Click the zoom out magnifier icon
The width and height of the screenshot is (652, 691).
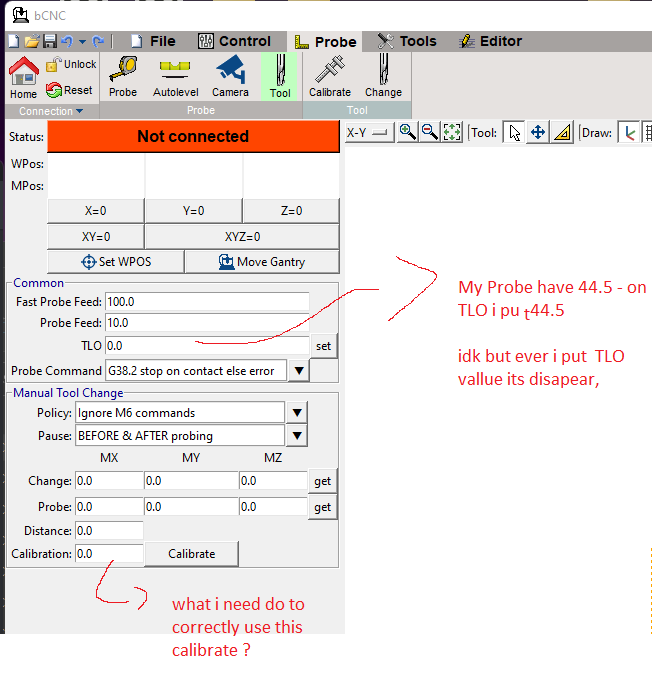pos(430,132)
